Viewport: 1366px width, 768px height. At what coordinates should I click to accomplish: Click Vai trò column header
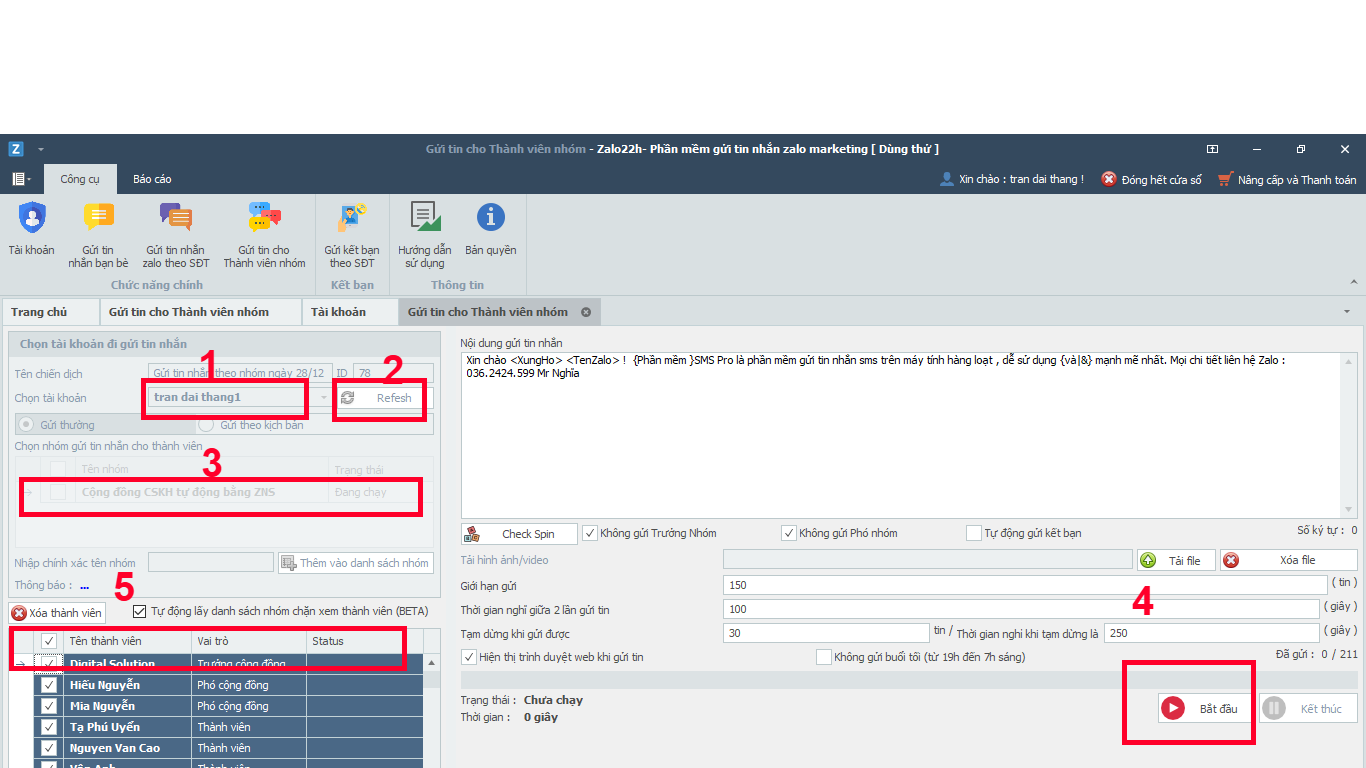(249, 641)
